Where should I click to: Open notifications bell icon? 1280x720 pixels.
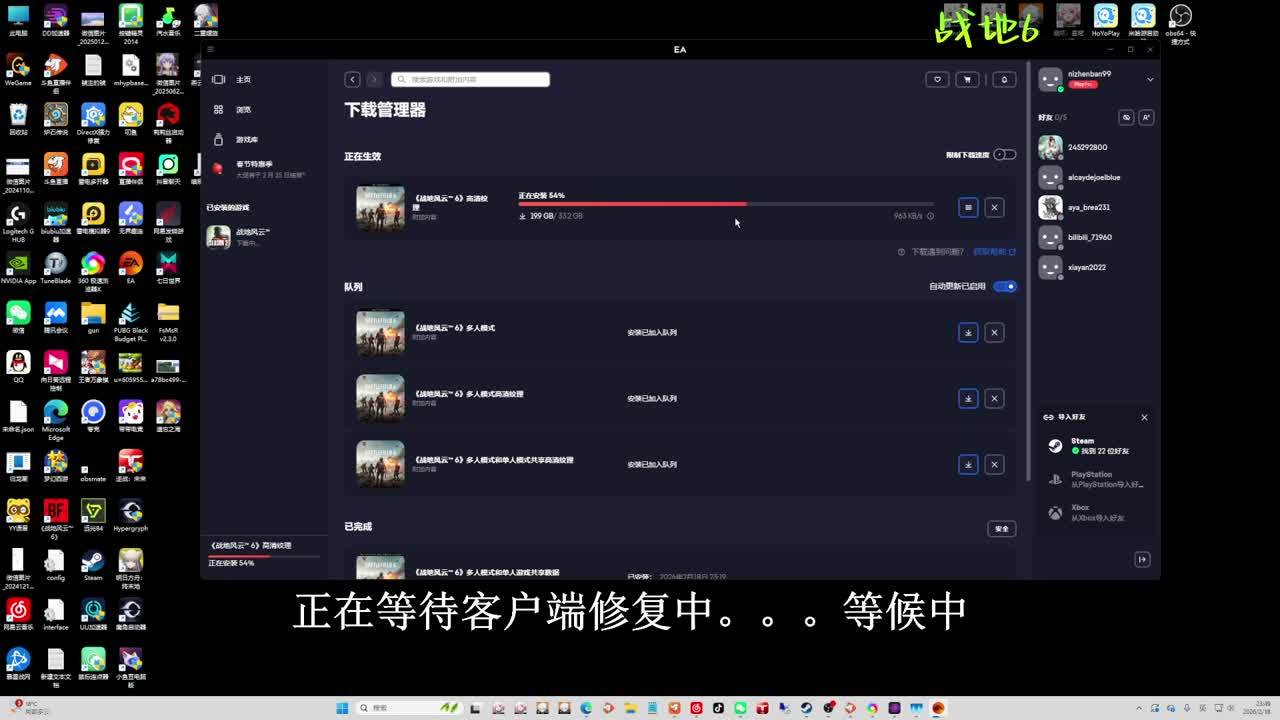[x=1004, y=80]
